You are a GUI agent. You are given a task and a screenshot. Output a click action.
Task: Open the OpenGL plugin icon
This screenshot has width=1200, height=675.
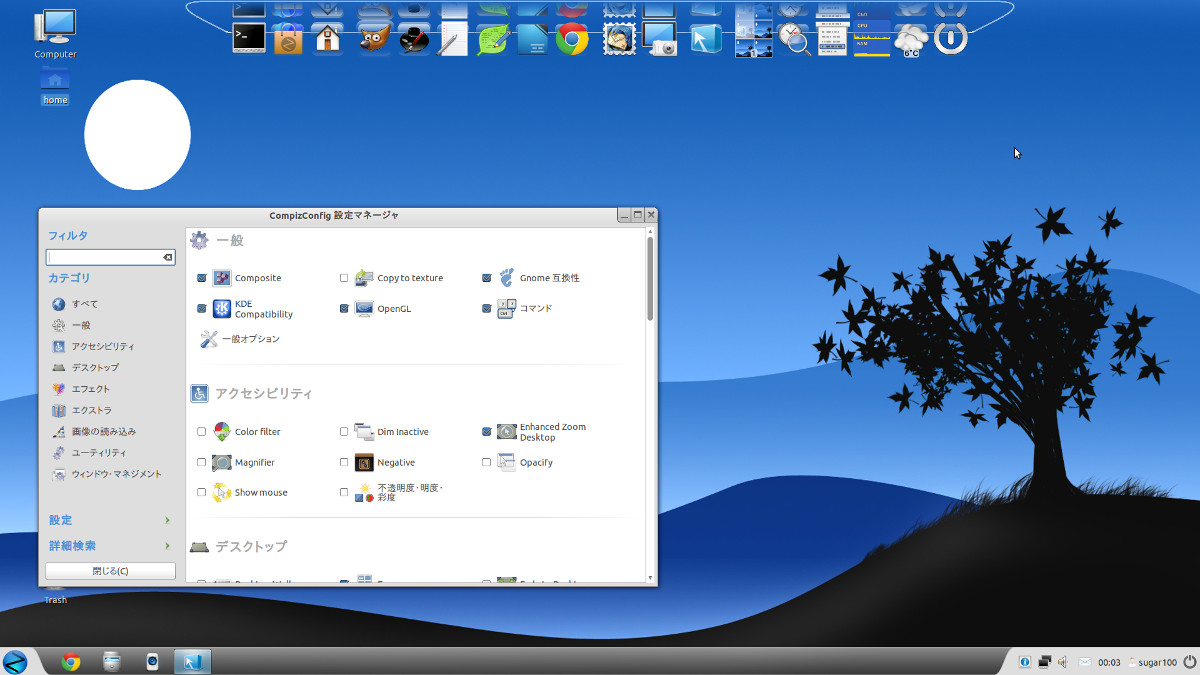(x=364, y=309)
